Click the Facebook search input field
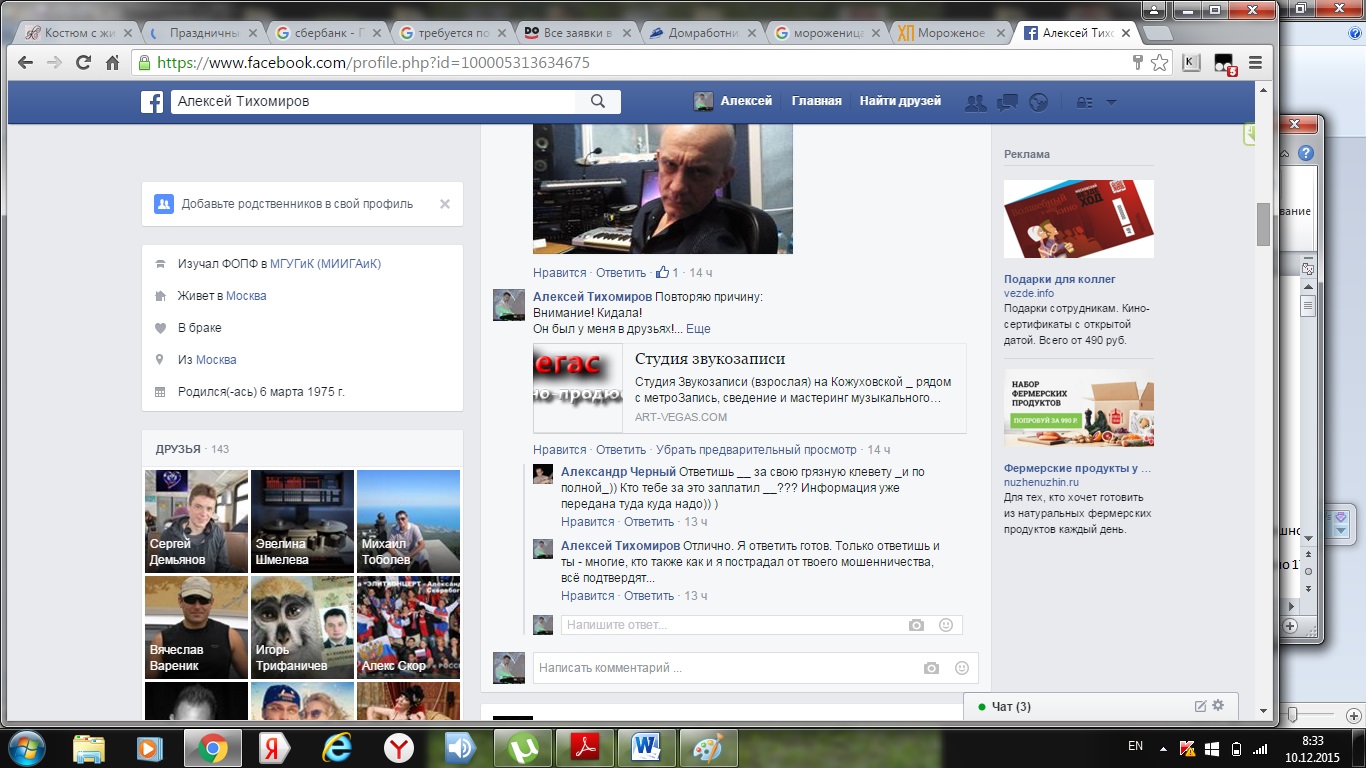Screen dimensions: 1366x768 tap(373, 101)
